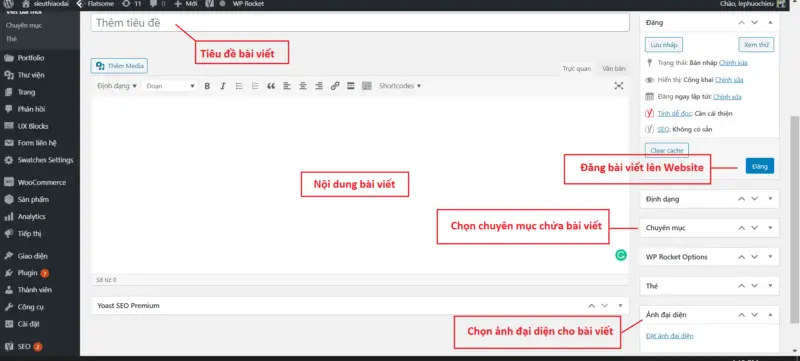
Task: Edit Trạng thái status via Chỉnh sửa
Action: point(733,63)
